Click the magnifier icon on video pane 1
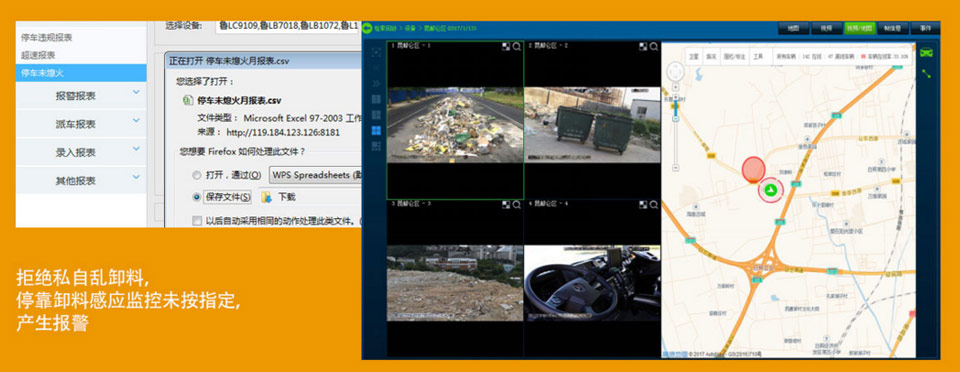The height and width of the screenshot is (372, 960). tap(517, 46)
